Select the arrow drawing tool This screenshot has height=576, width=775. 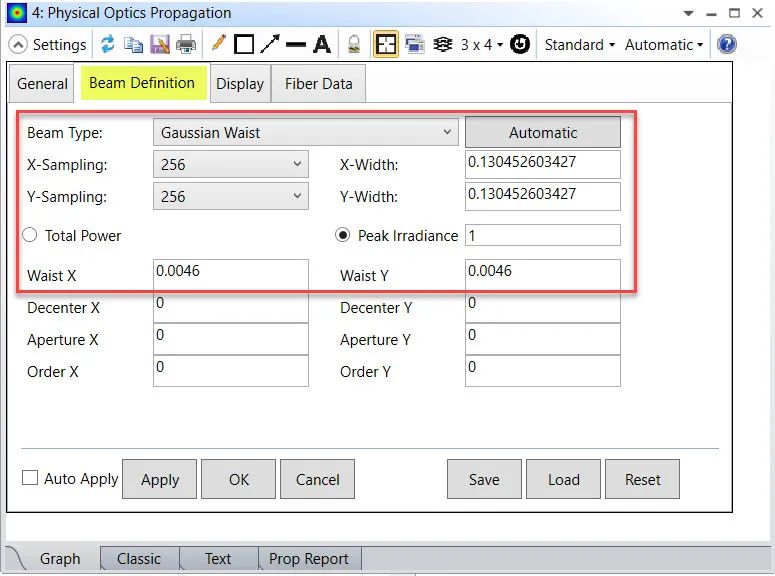[x=270, y=45]
